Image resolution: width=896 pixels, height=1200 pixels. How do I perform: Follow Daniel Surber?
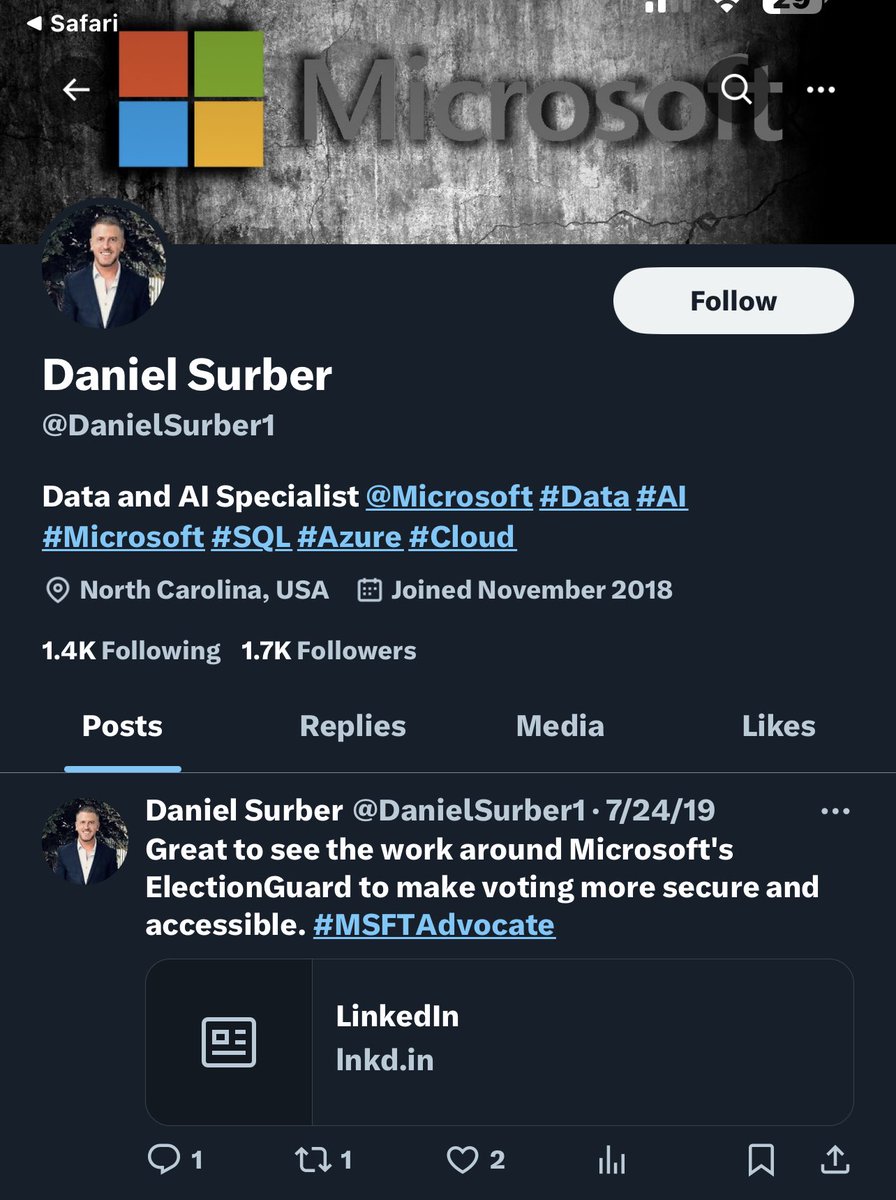click(x=733, y=301)
